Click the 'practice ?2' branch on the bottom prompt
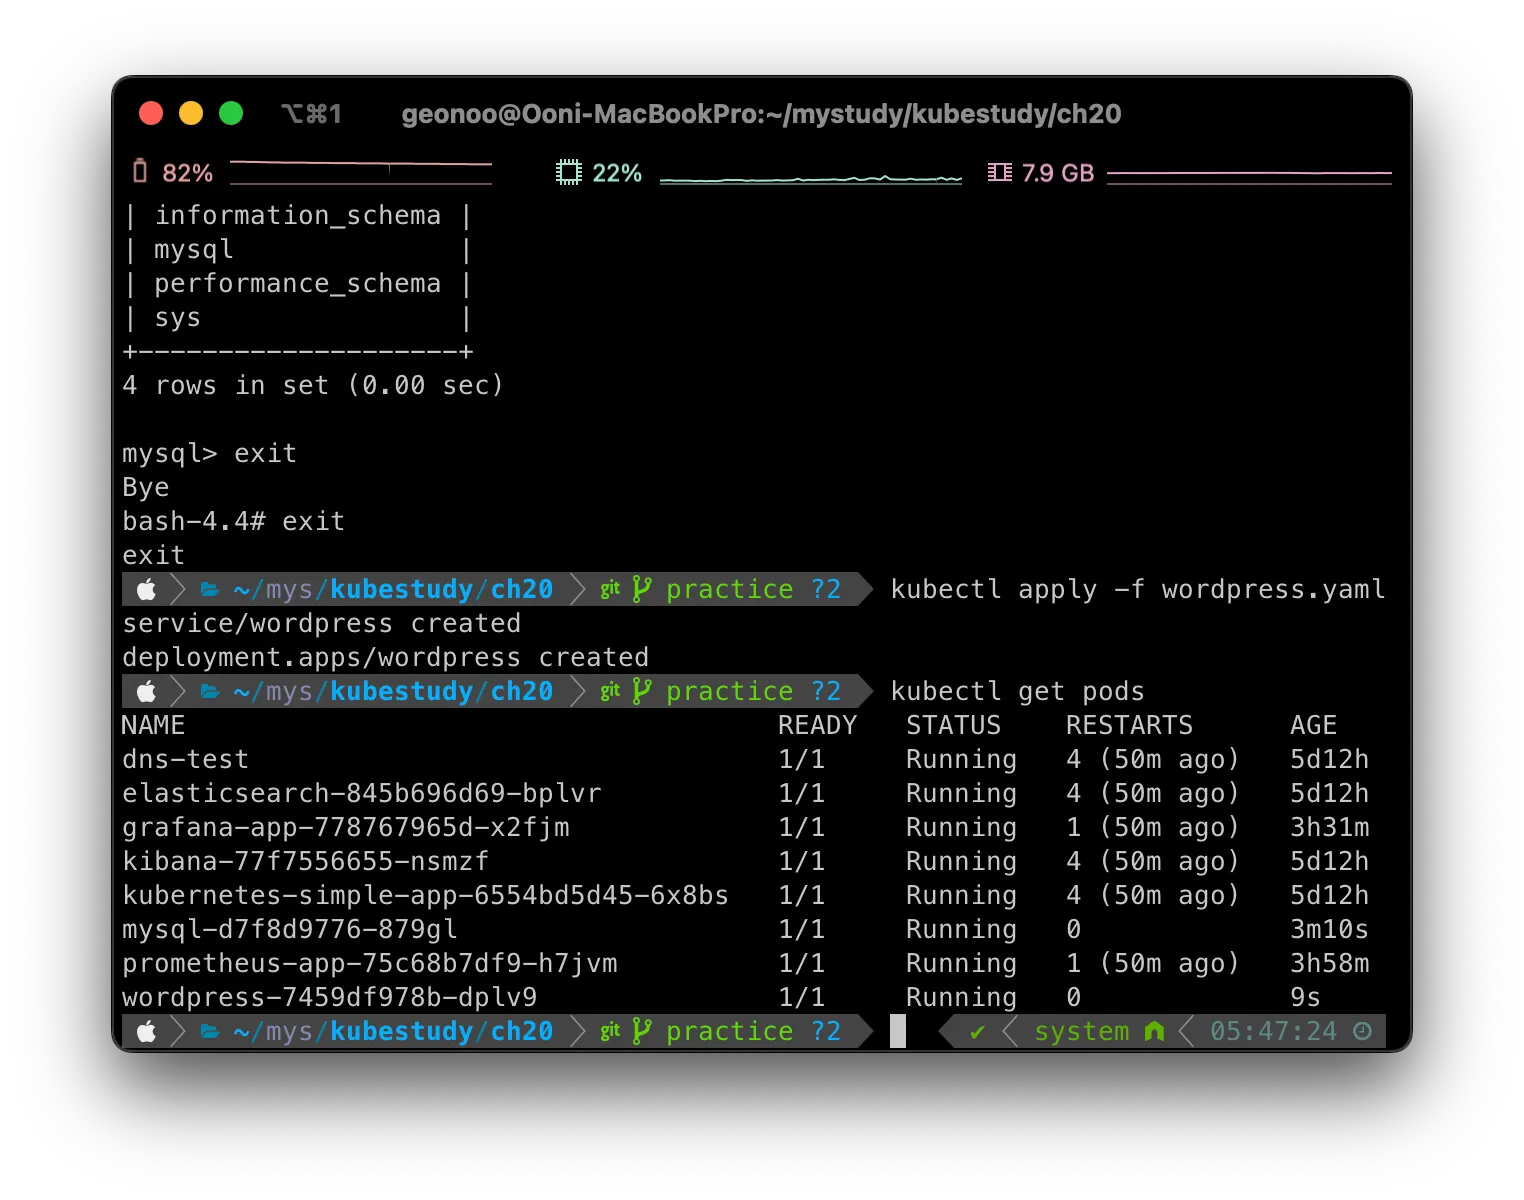Viewport: 1524px width, 1200px height. pos(754,1032)
